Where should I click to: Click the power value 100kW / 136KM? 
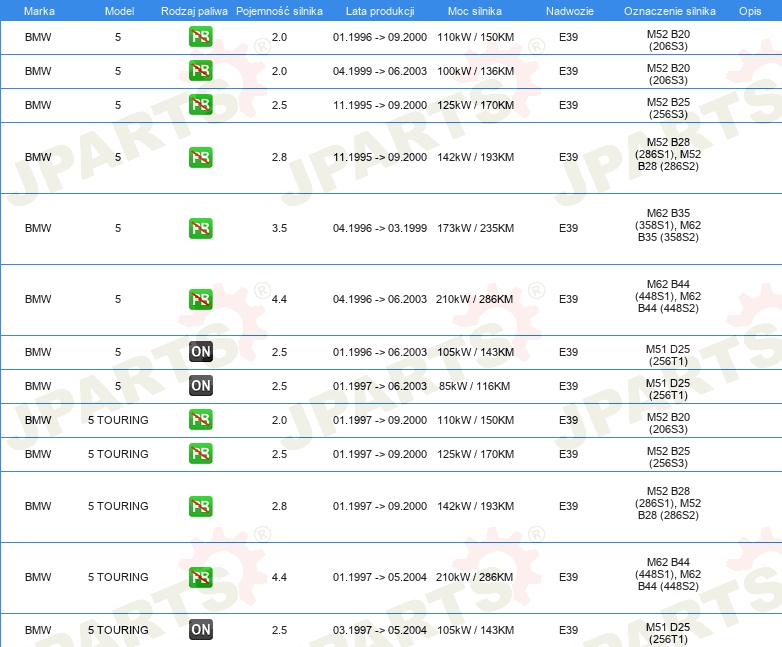click(475, 71)
